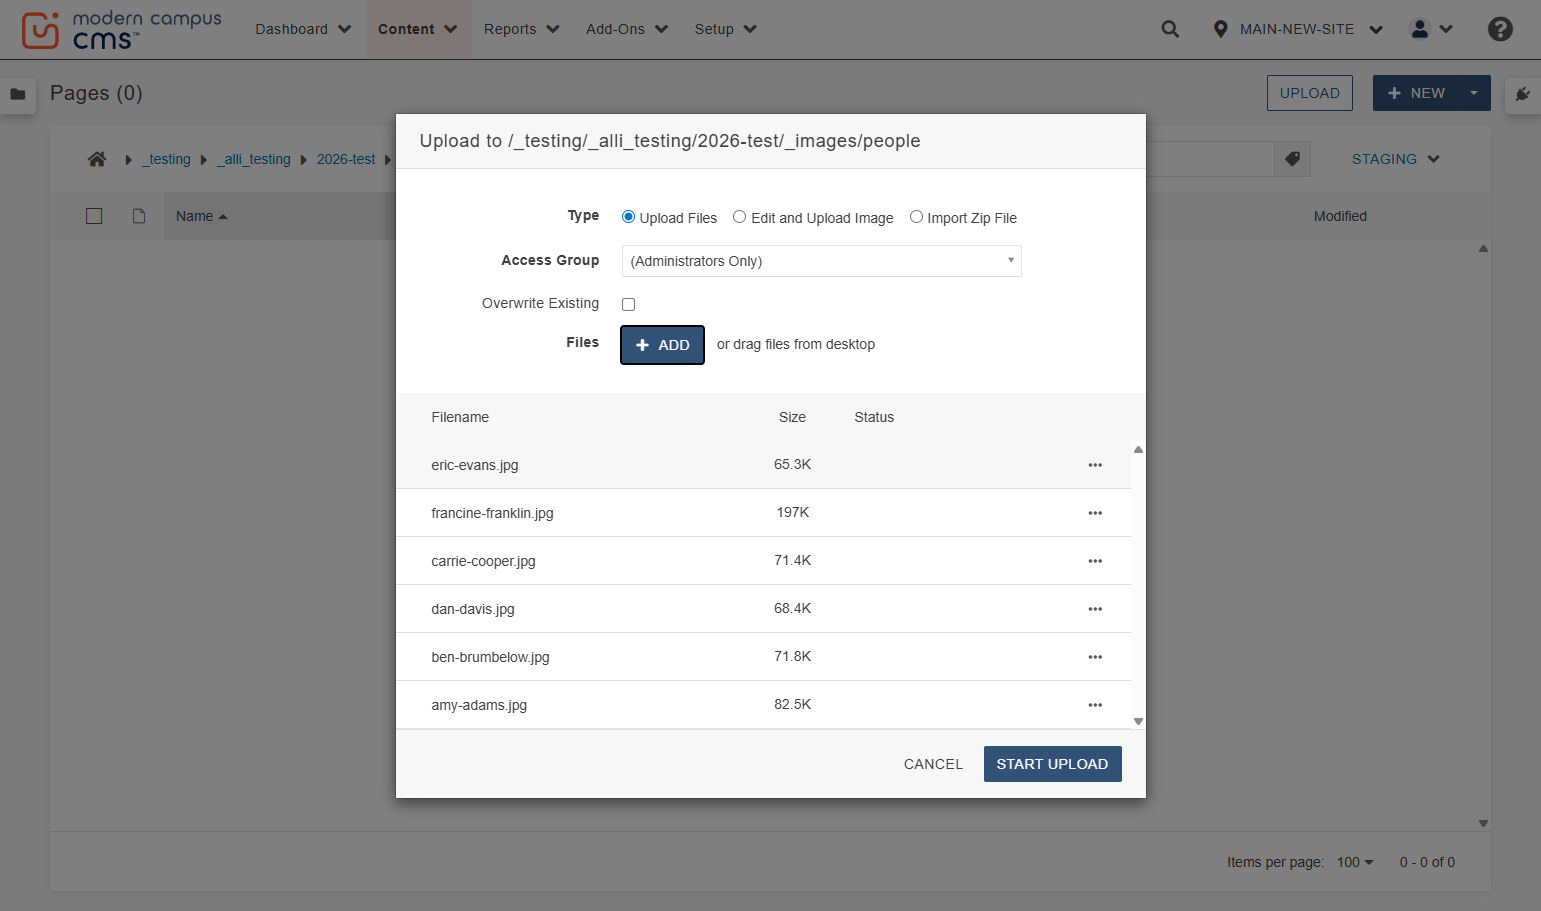Click the user profile icon
Viewport: 1541px width, 911px height.
pos(1420,29)
